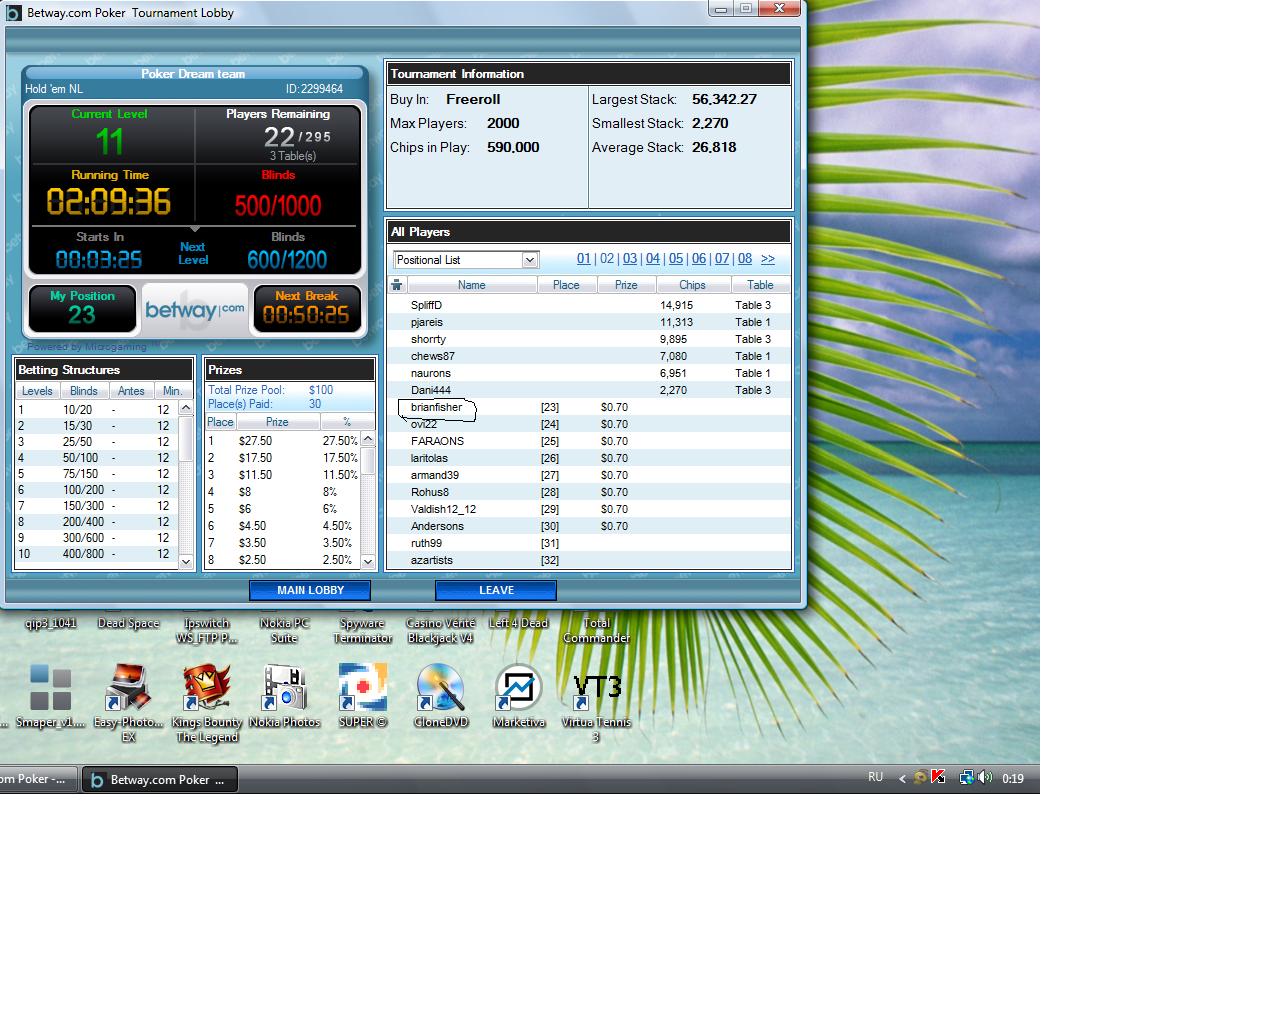Show hidden tray icons arrow

click(902, 778)
